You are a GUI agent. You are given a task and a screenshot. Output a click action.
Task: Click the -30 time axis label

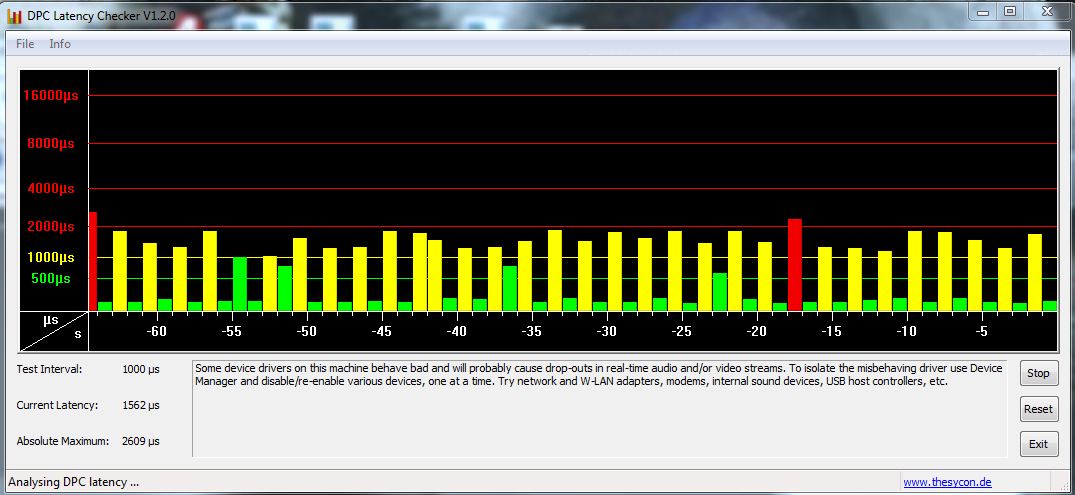point(607,332)
